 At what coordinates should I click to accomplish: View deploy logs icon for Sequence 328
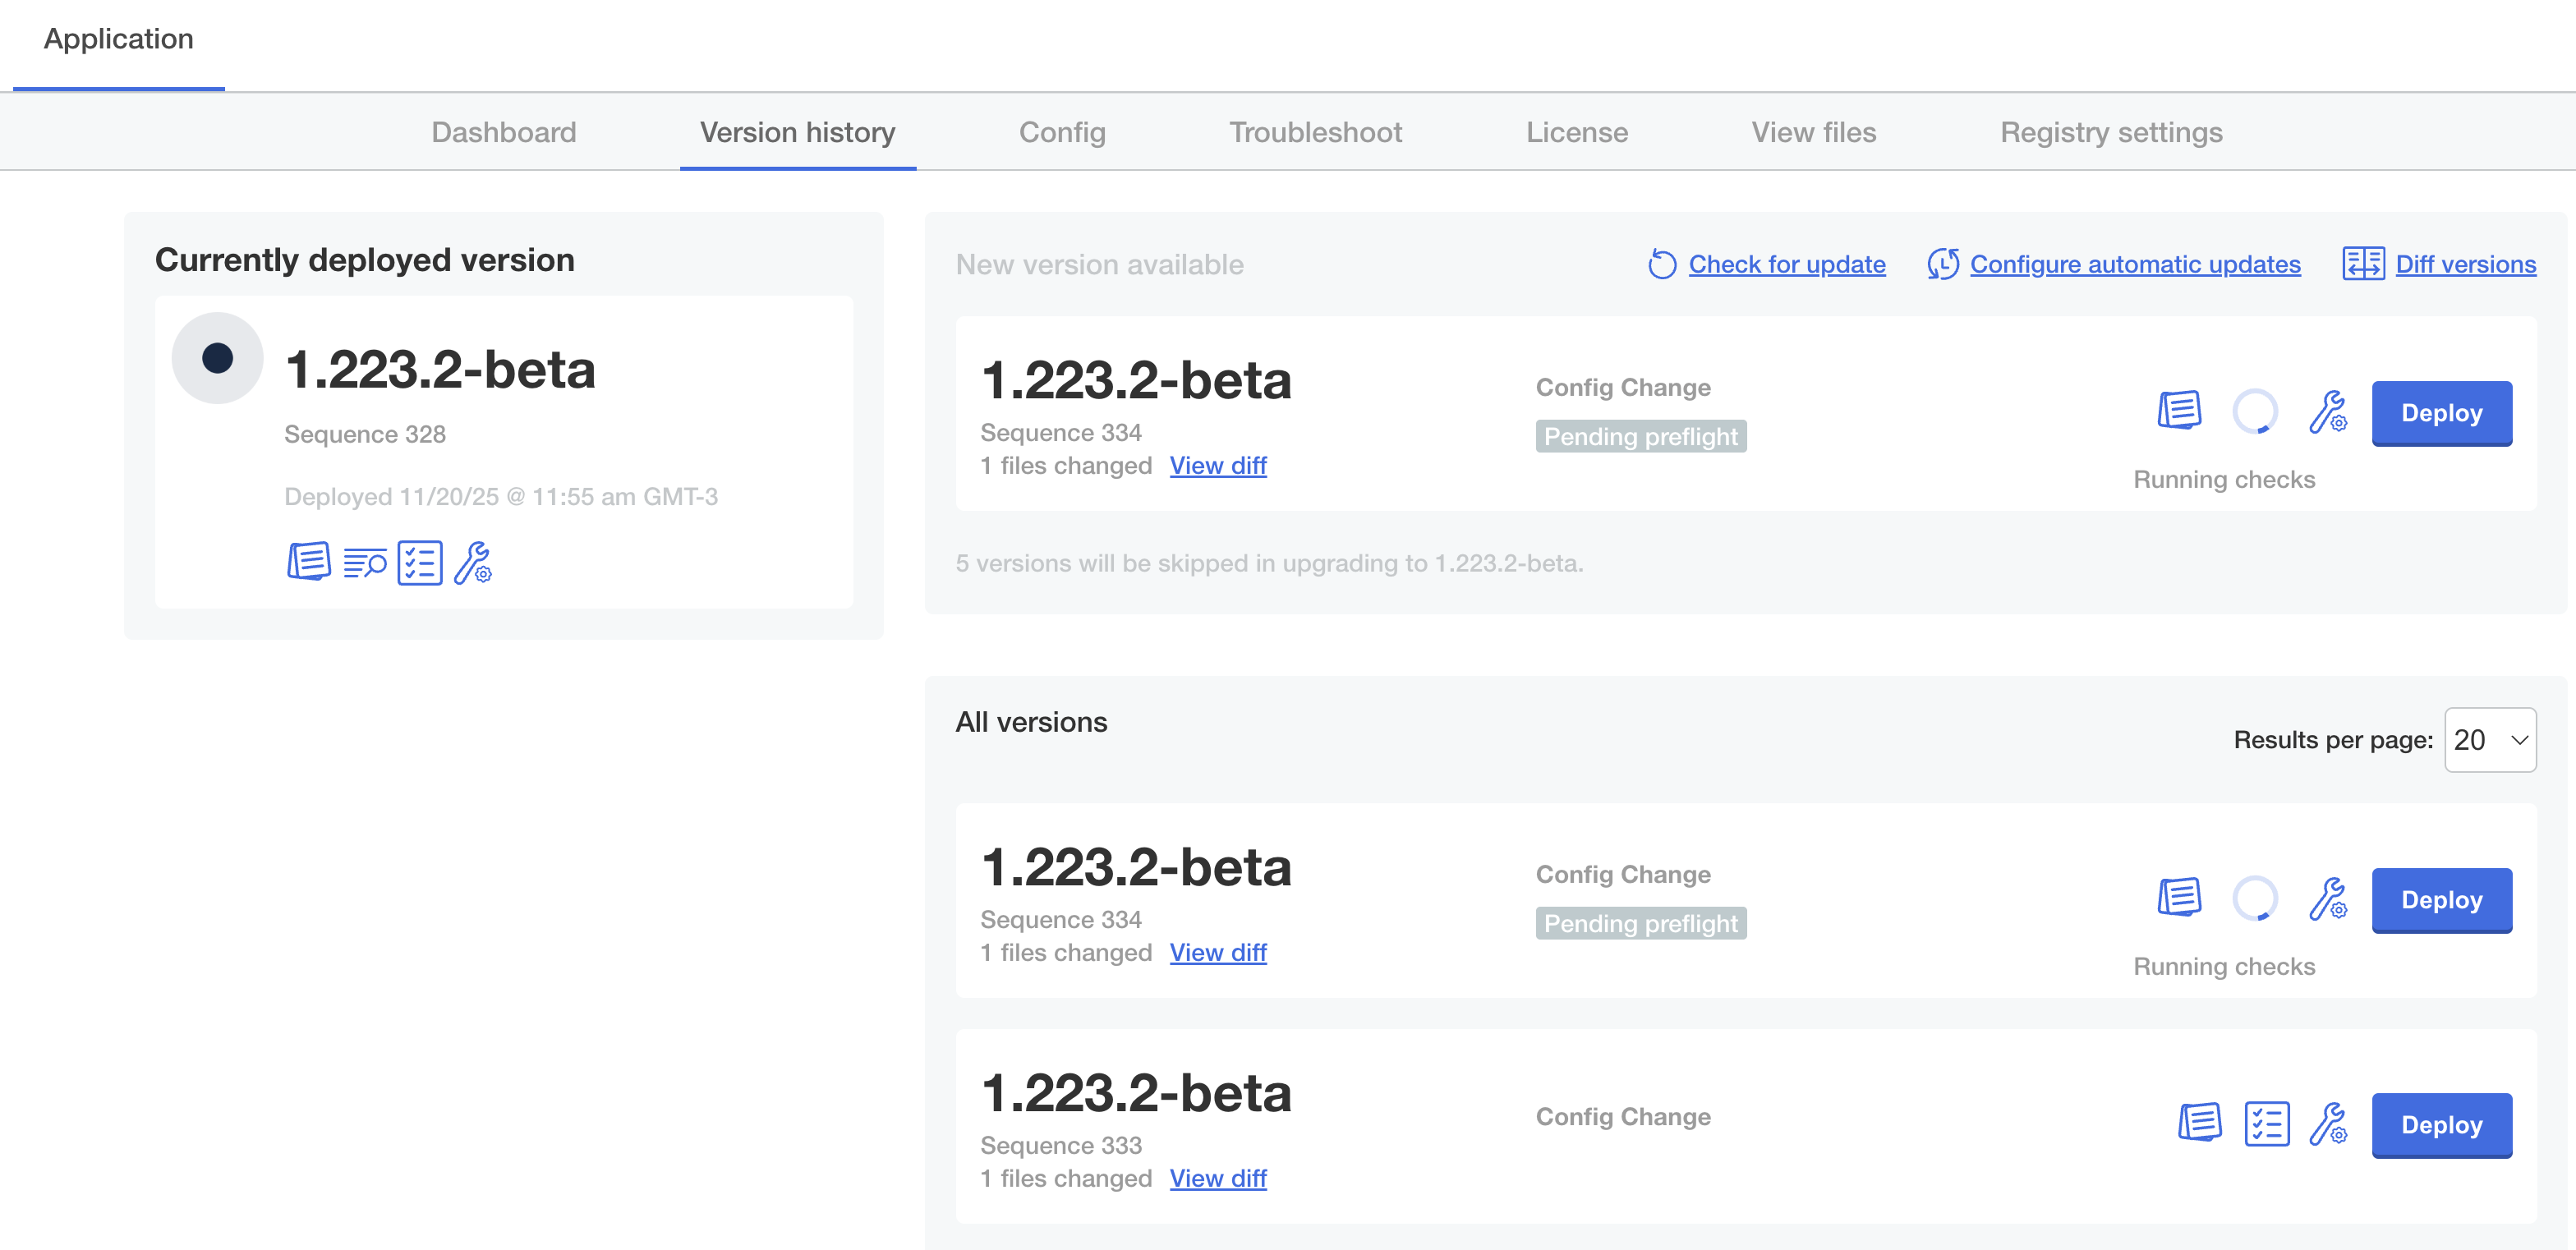click(364, 563)
